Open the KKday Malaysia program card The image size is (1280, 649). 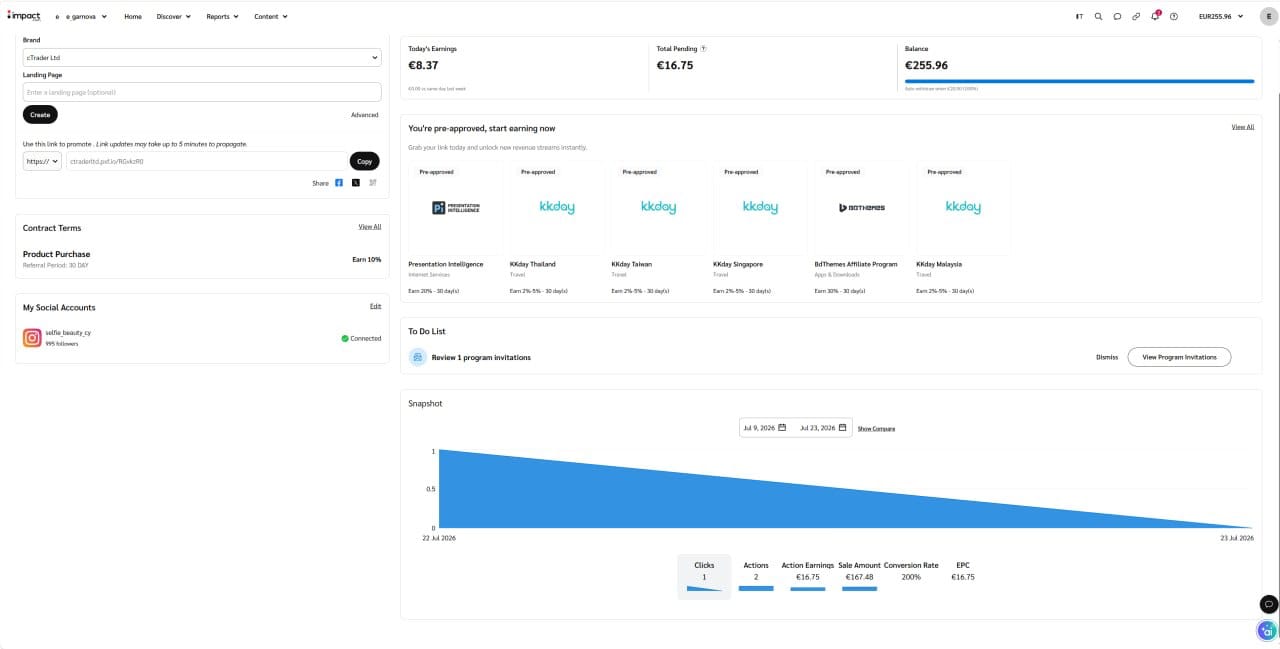[963, 230]
